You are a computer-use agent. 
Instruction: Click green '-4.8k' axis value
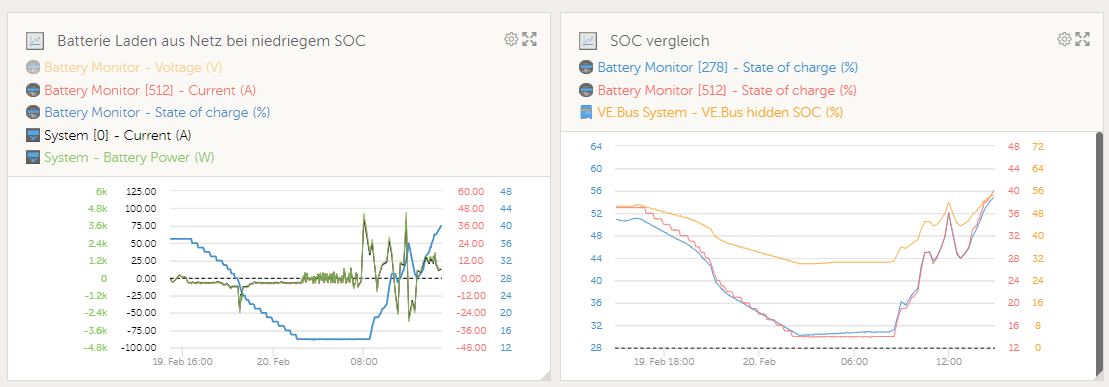pyautogui.click(x=96, y=347)
